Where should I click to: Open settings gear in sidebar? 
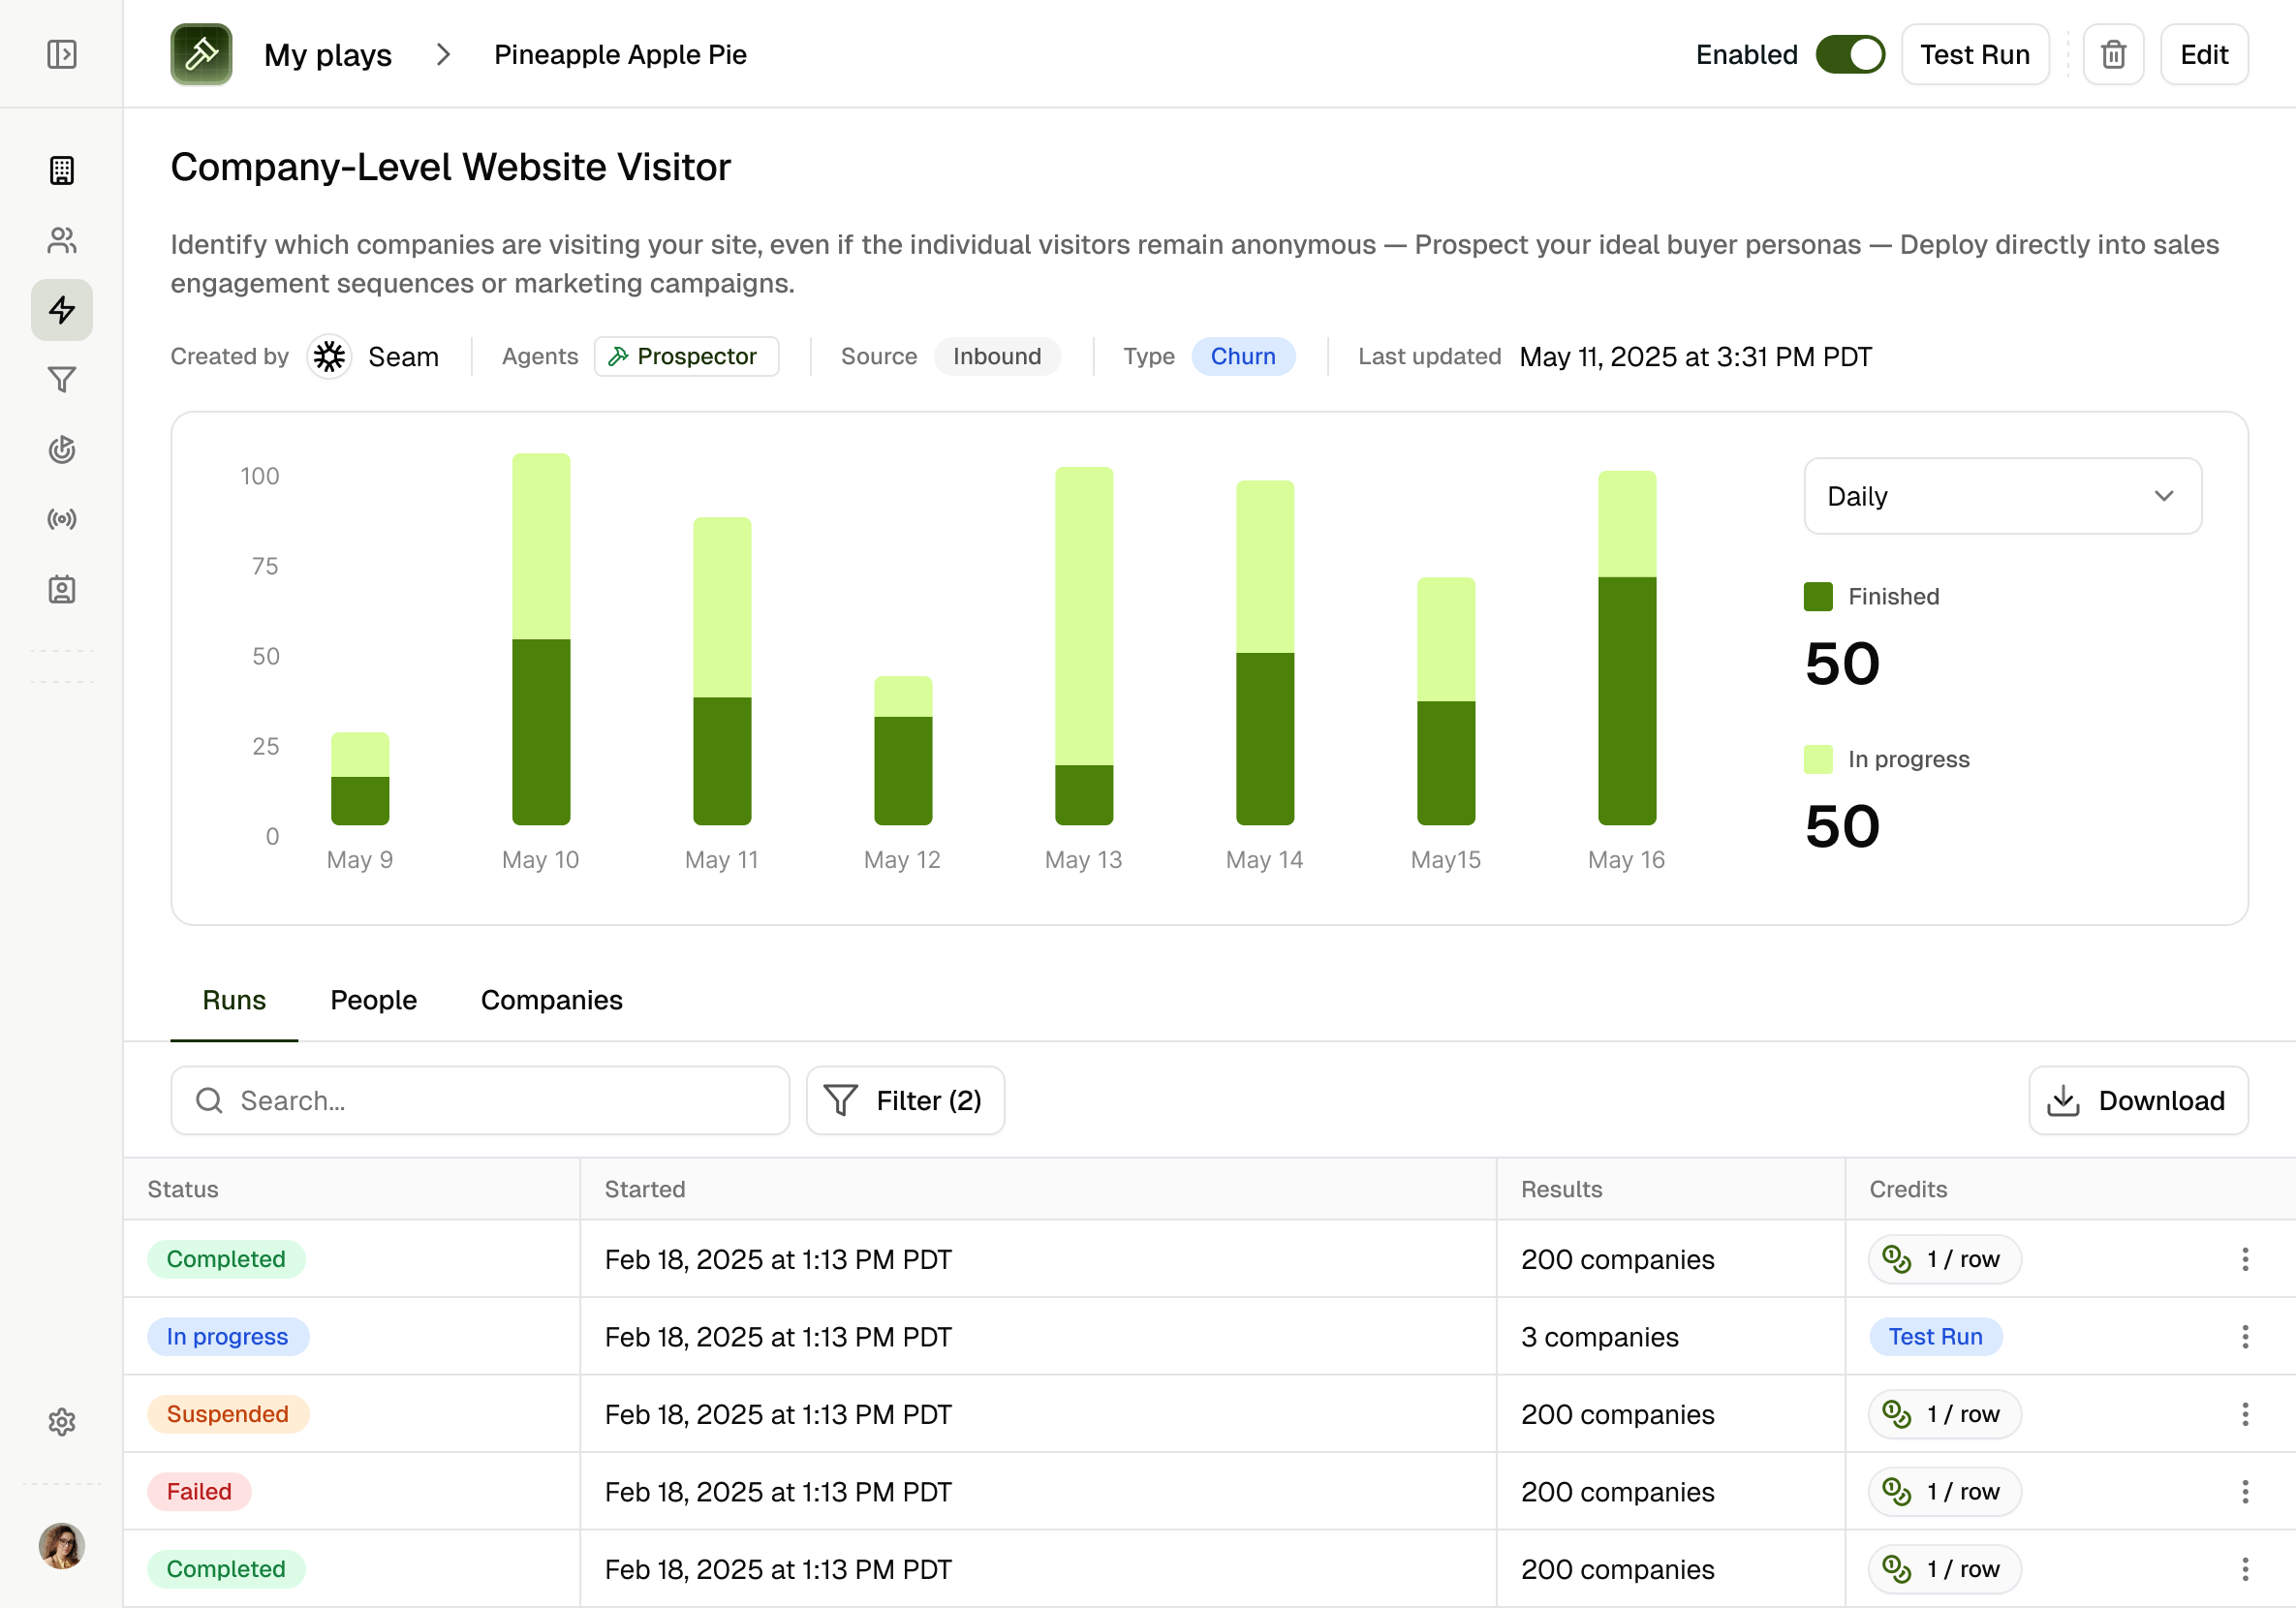click(62, 1422)
